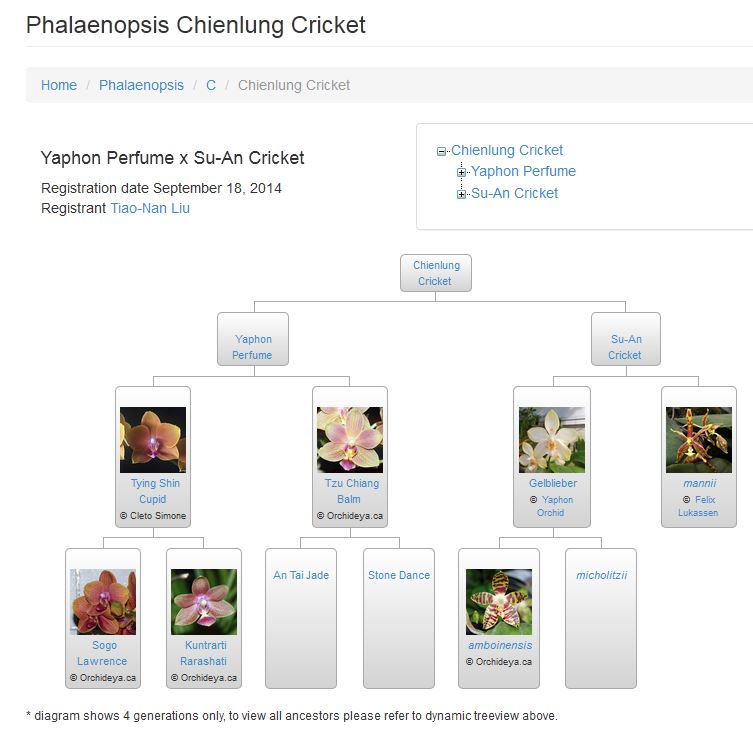Select Yaphon Perfume in the treeview

[x=523, y=171]
